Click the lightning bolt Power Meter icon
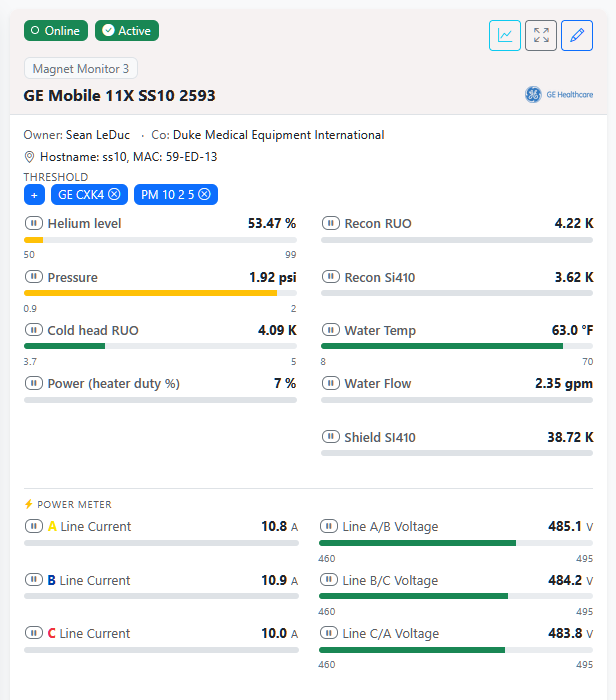Image resolution: width=616 pixels, height=700 pixels. [x=29, y=504]
